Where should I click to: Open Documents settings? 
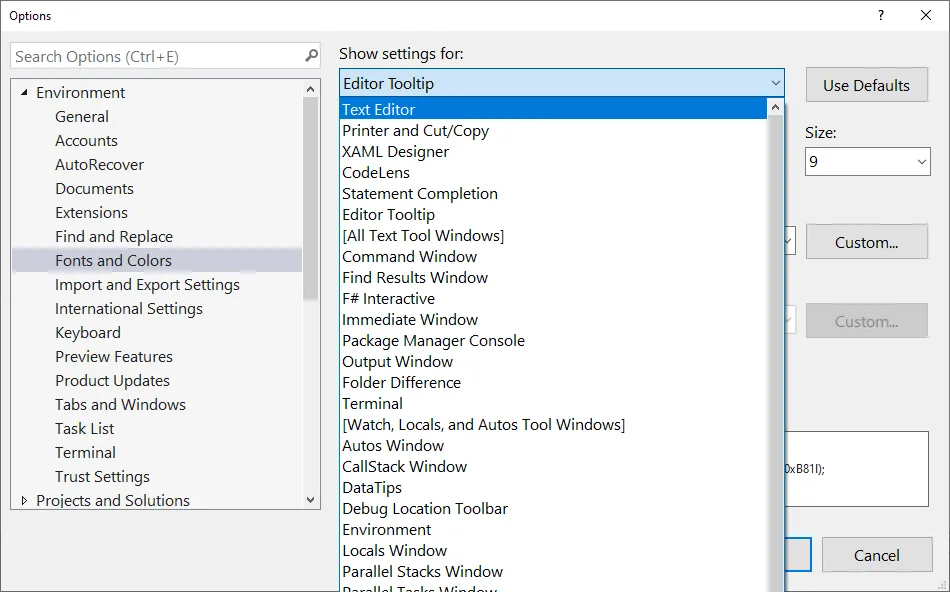(94, 188)
